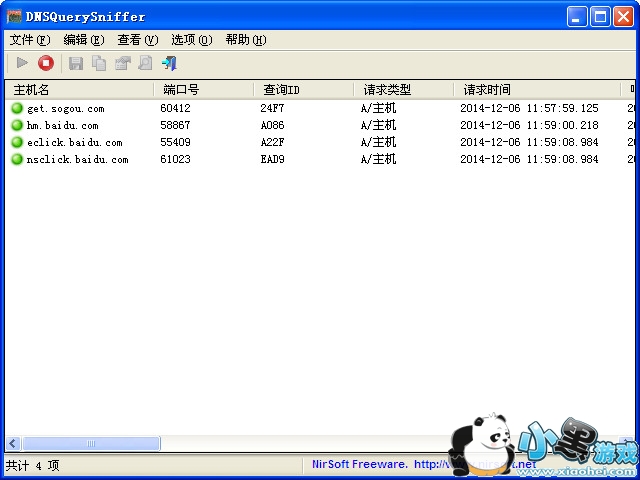The height and width of the screenshot is (480, 640).
Task: Sort by the 请求时间 column header
Action: pos(536,90)
